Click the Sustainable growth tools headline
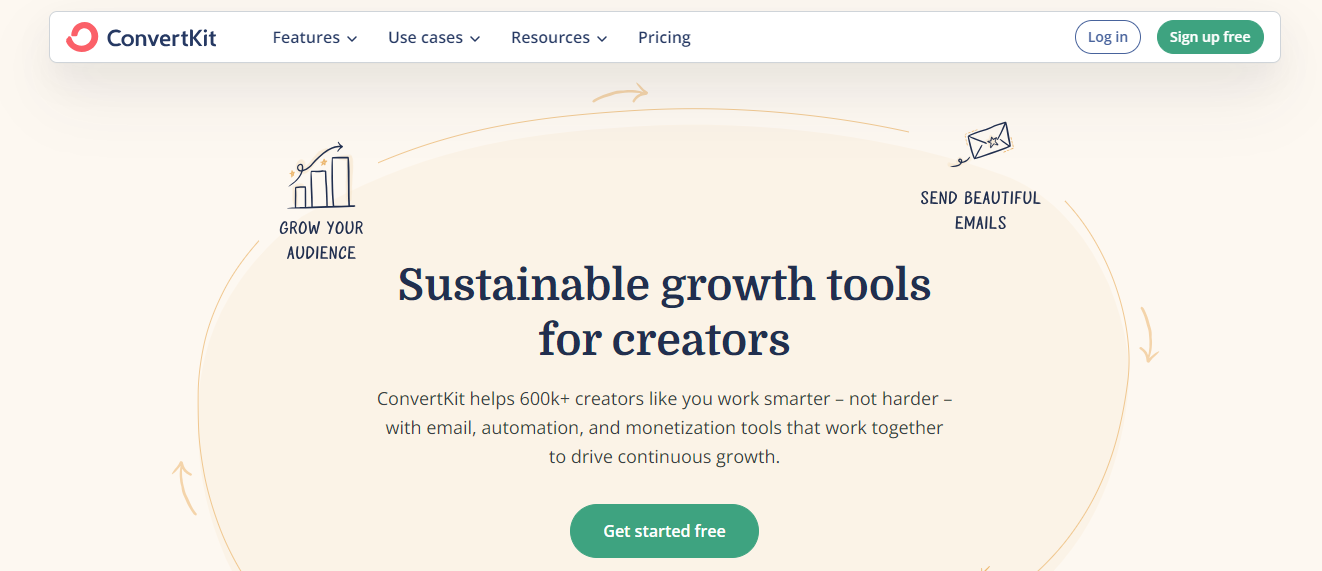 [x=664, y=312]
